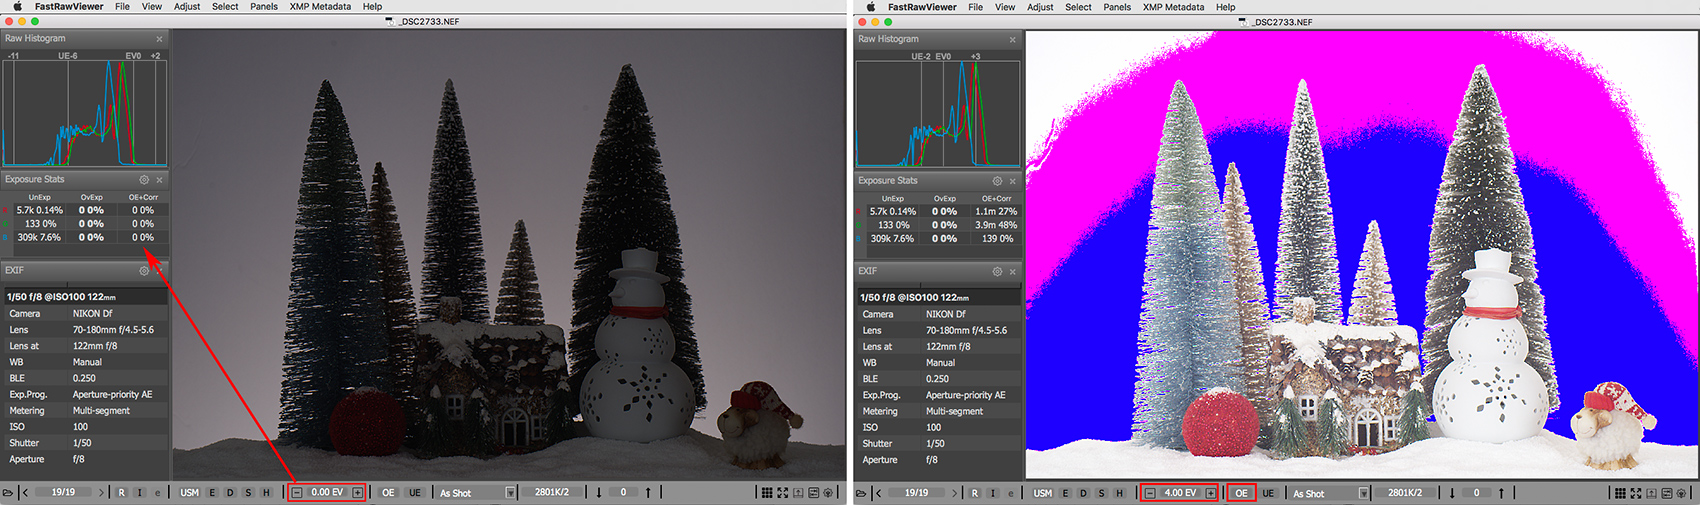
Task: Decrease exposure with minus button, left window
Action: (297, 493)
